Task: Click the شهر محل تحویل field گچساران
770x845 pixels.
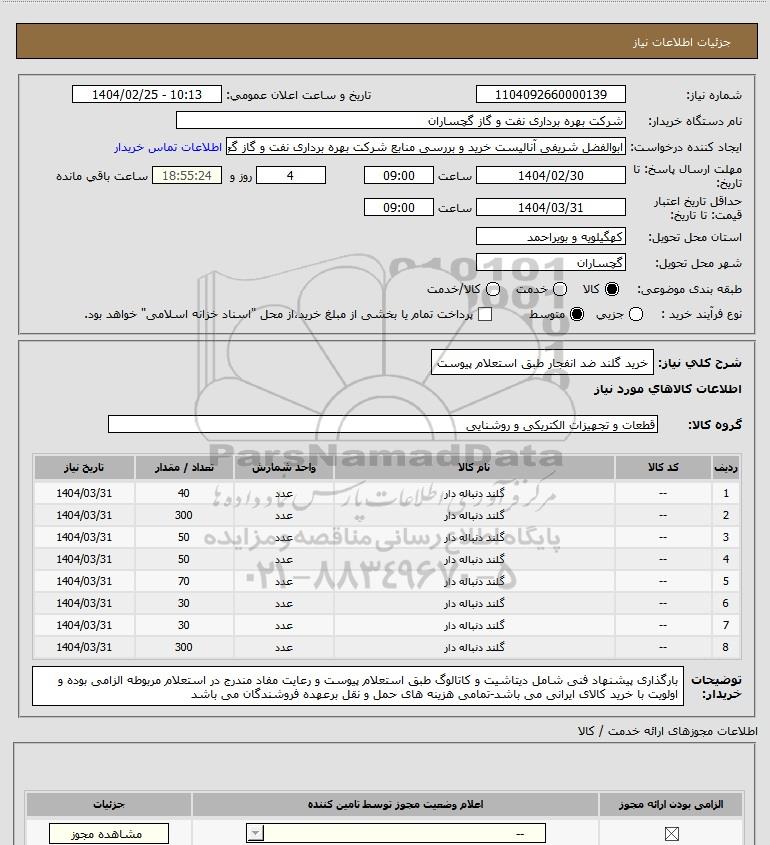Action: click(x=551, y=262)
